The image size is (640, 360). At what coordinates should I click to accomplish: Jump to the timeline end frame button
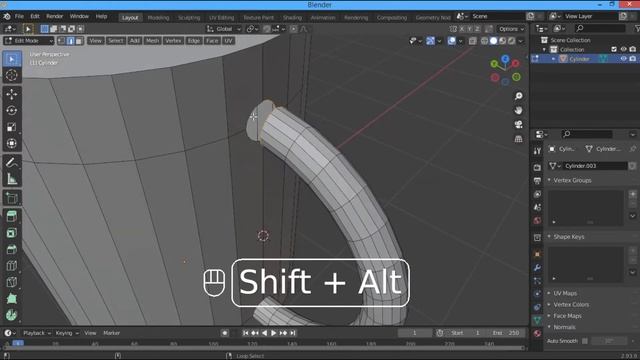293,333
